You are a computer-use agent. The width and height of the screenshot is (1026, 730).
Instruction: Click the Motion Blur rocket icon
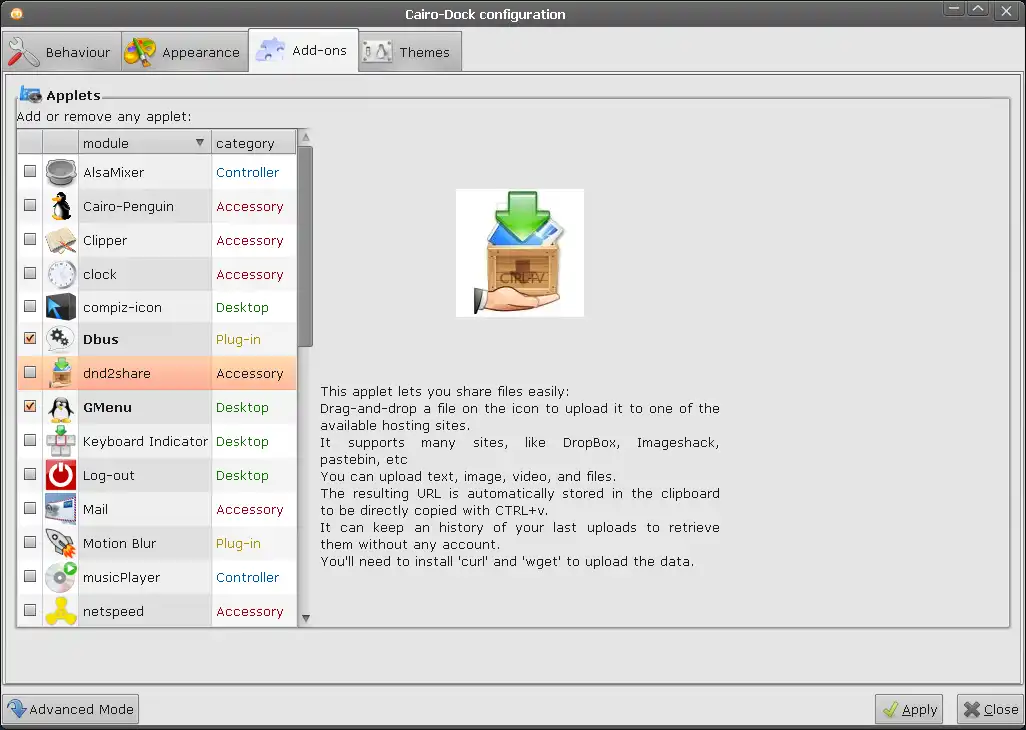[x=61, y=544]
